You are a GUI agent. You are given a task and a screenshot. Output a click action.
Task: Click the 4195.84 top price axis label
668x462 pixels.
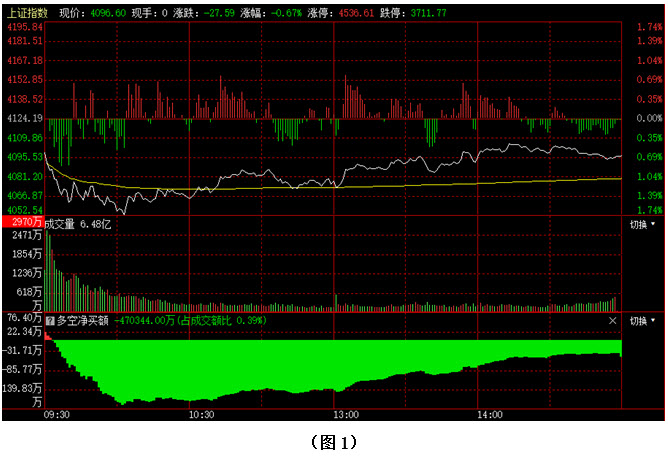(25, 27)
